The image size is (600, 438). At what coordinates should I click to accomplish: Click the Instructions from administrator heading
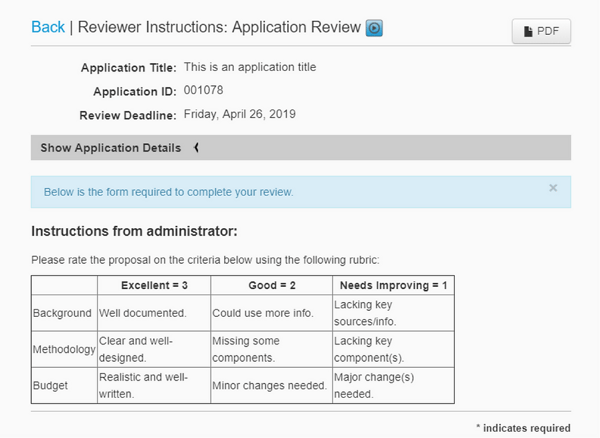click(x=134, y=231)
